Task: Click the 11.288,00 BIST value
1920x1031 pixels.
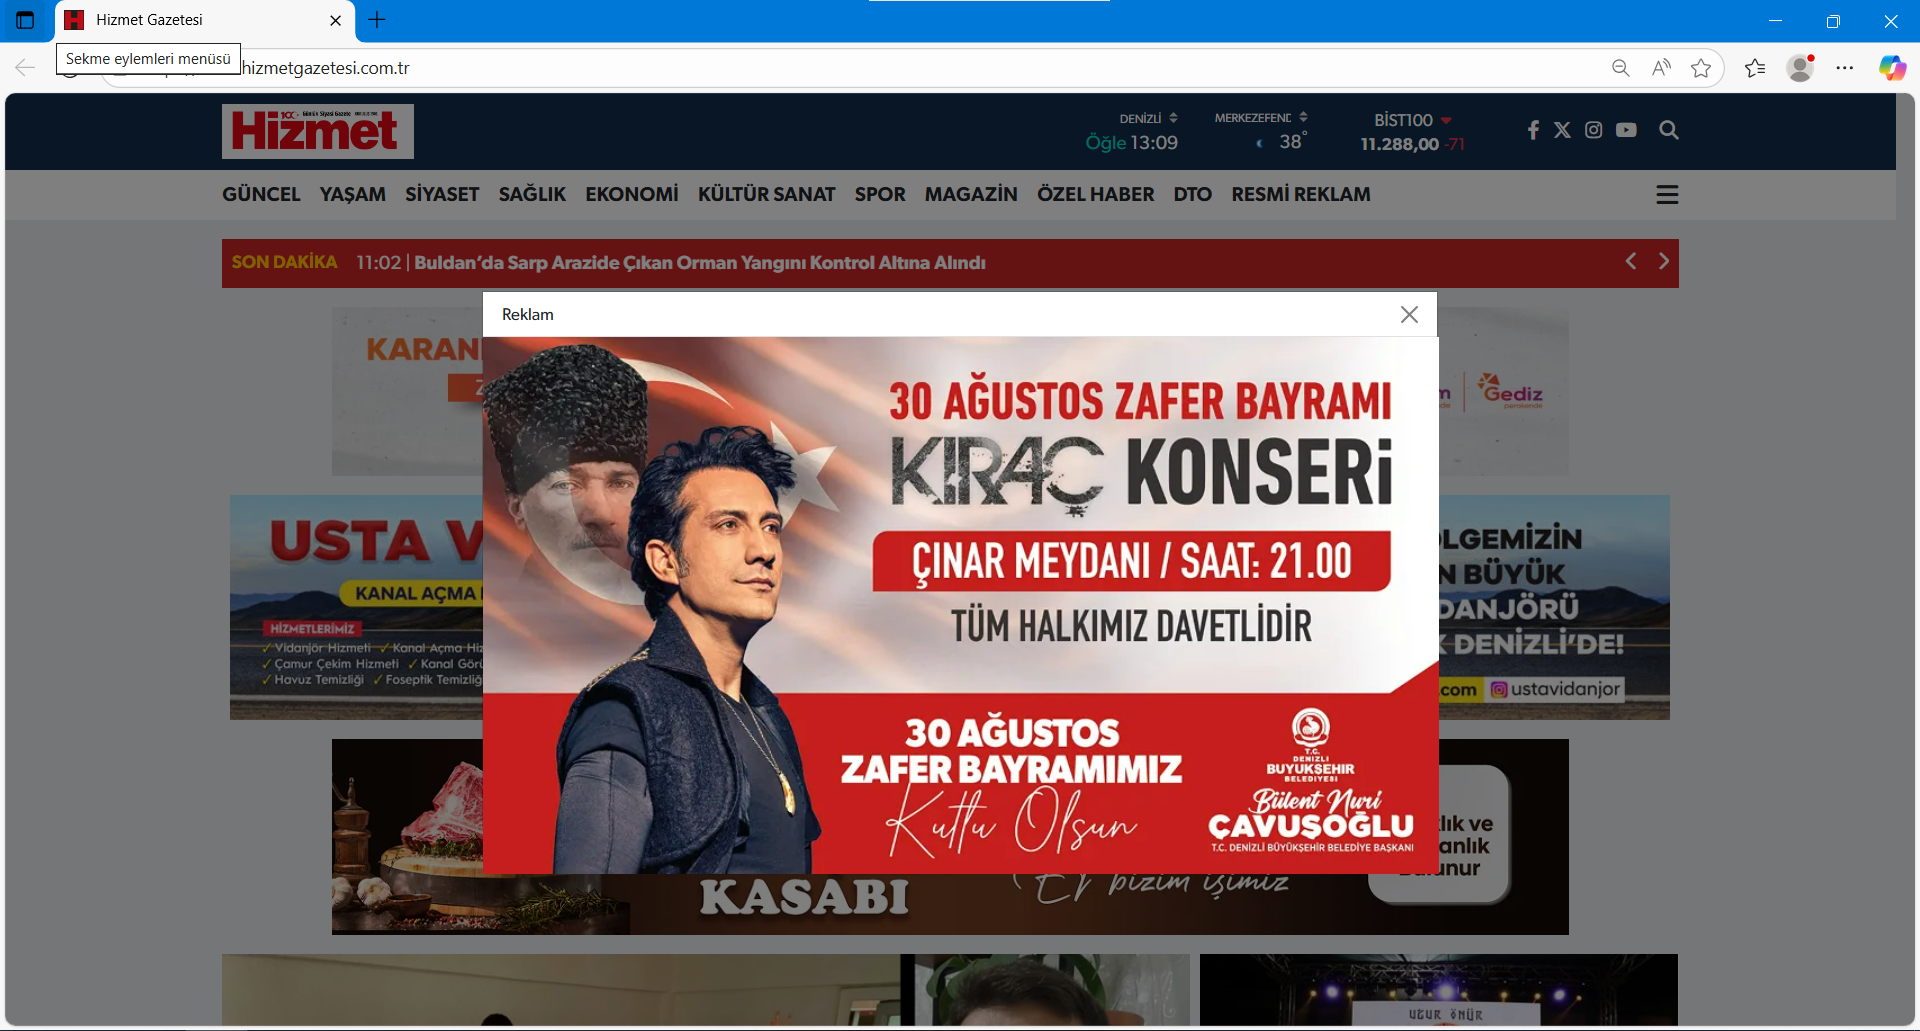Action: tap(1399, 144)
